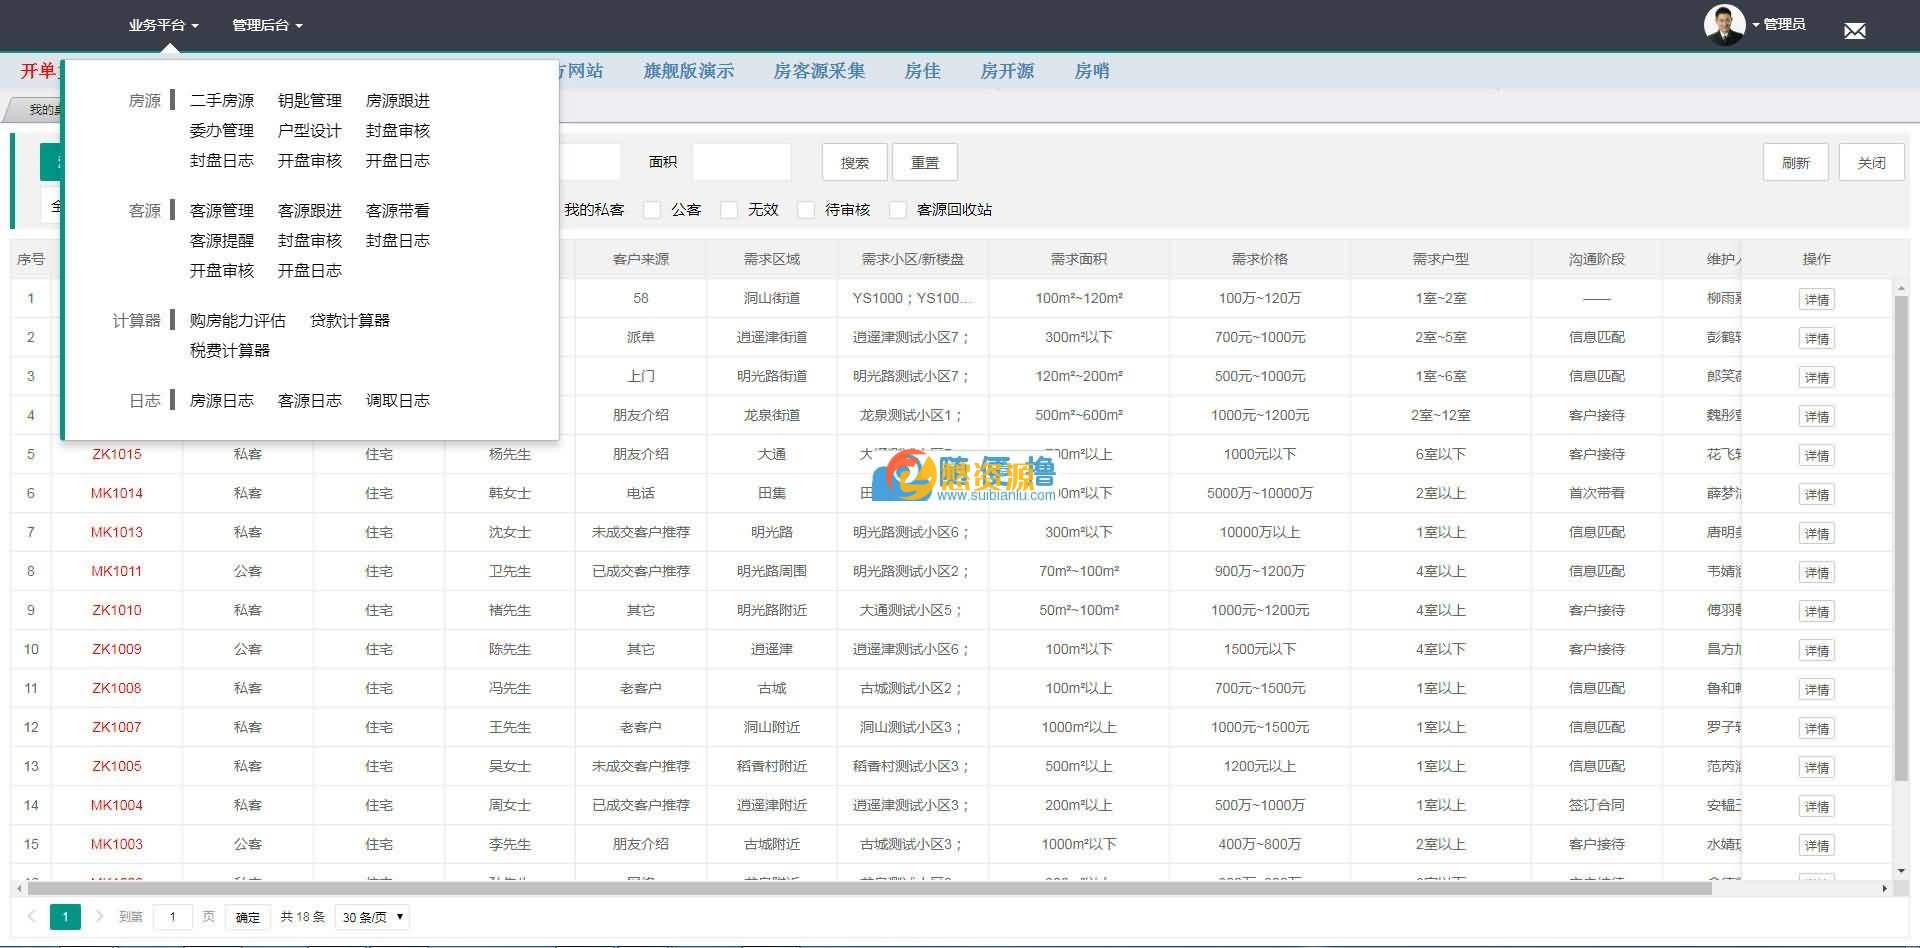The height and width of the screenshot is (948, 1920).
Task: Open 详情 for customer MK1014
Action: click(1817, 494)
